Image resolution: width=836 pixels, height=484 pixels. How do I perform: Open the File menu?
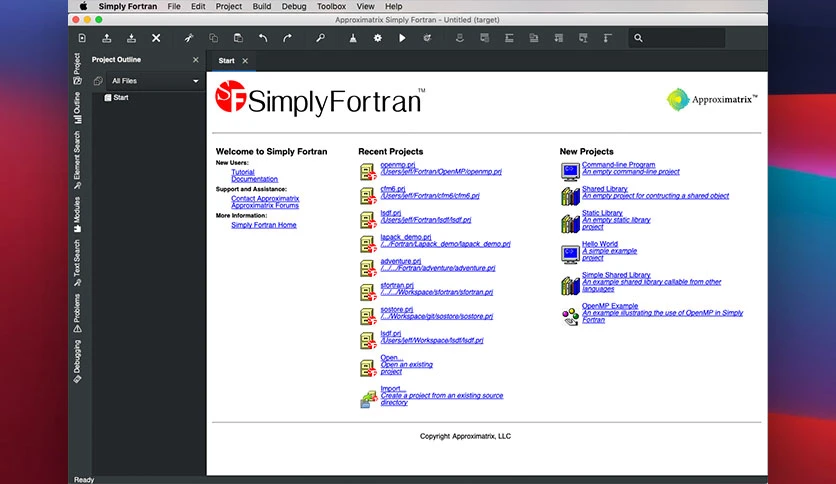click(174, 6)
